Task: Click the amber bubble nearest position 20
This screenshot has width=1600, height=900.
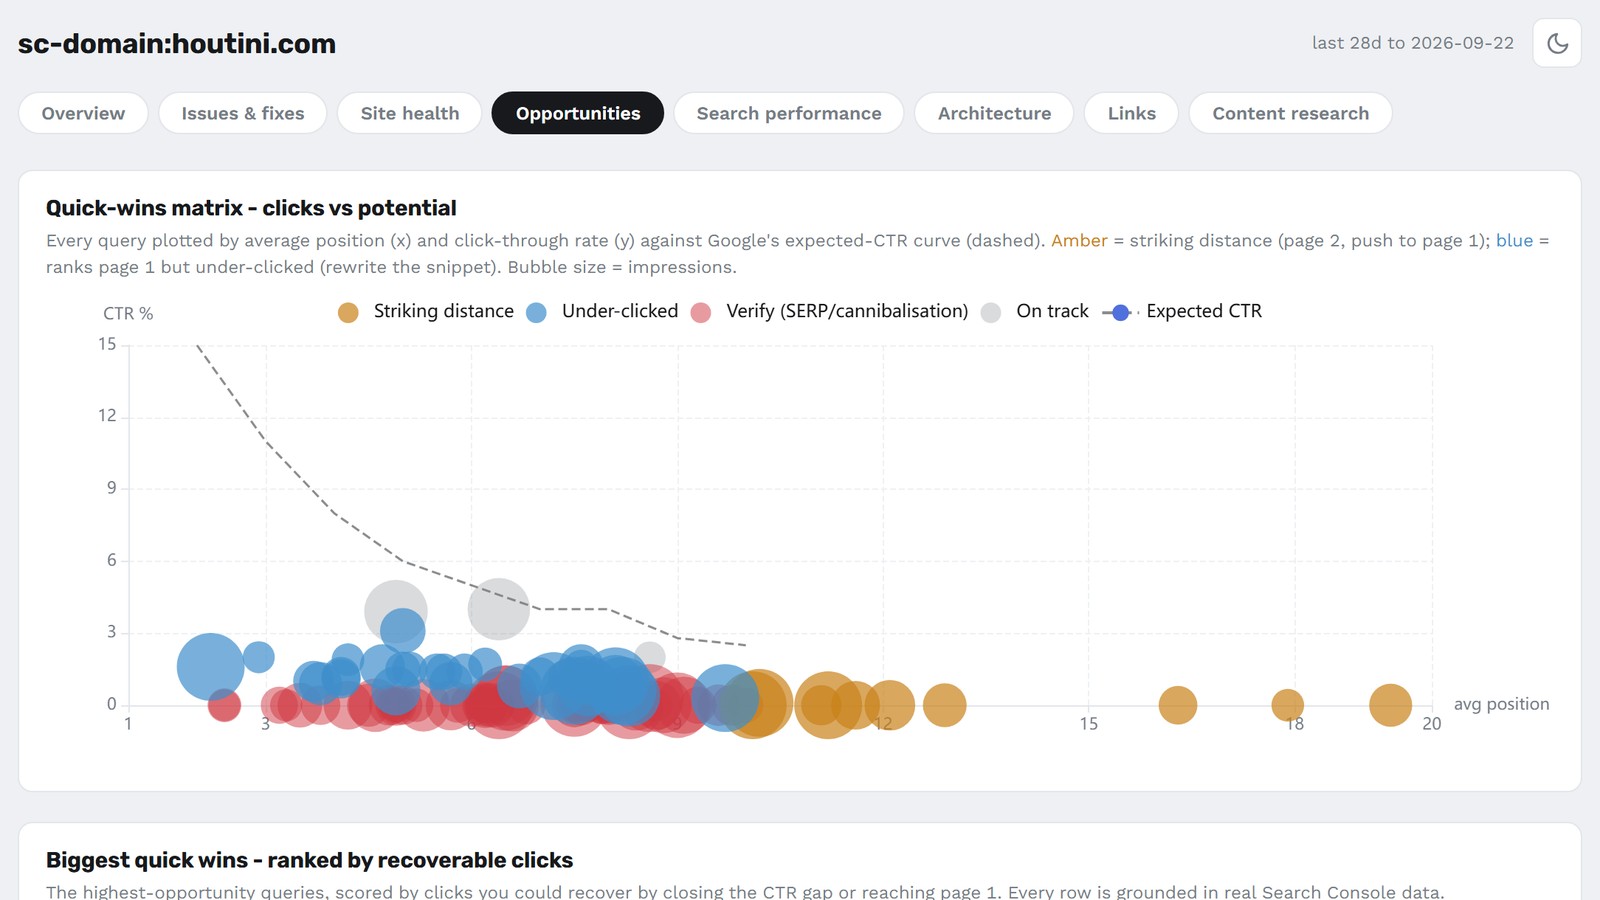Action: 1390,705
